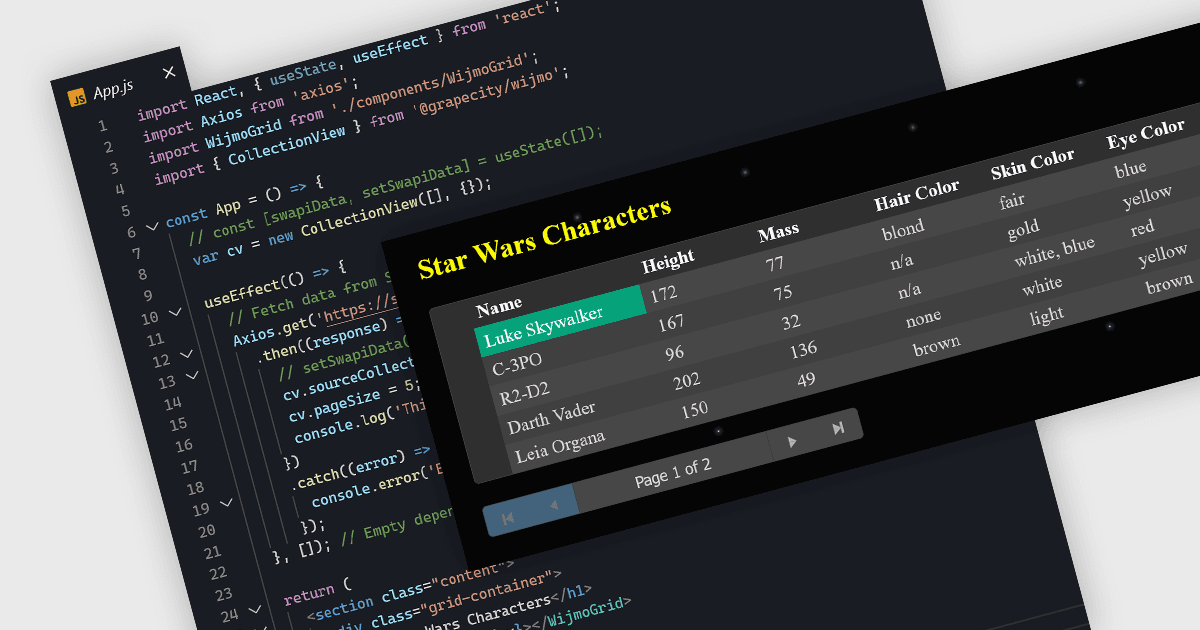Close the App.js editor tab
This screenshot has height=630, width=1200.
(x=169, y=72)
